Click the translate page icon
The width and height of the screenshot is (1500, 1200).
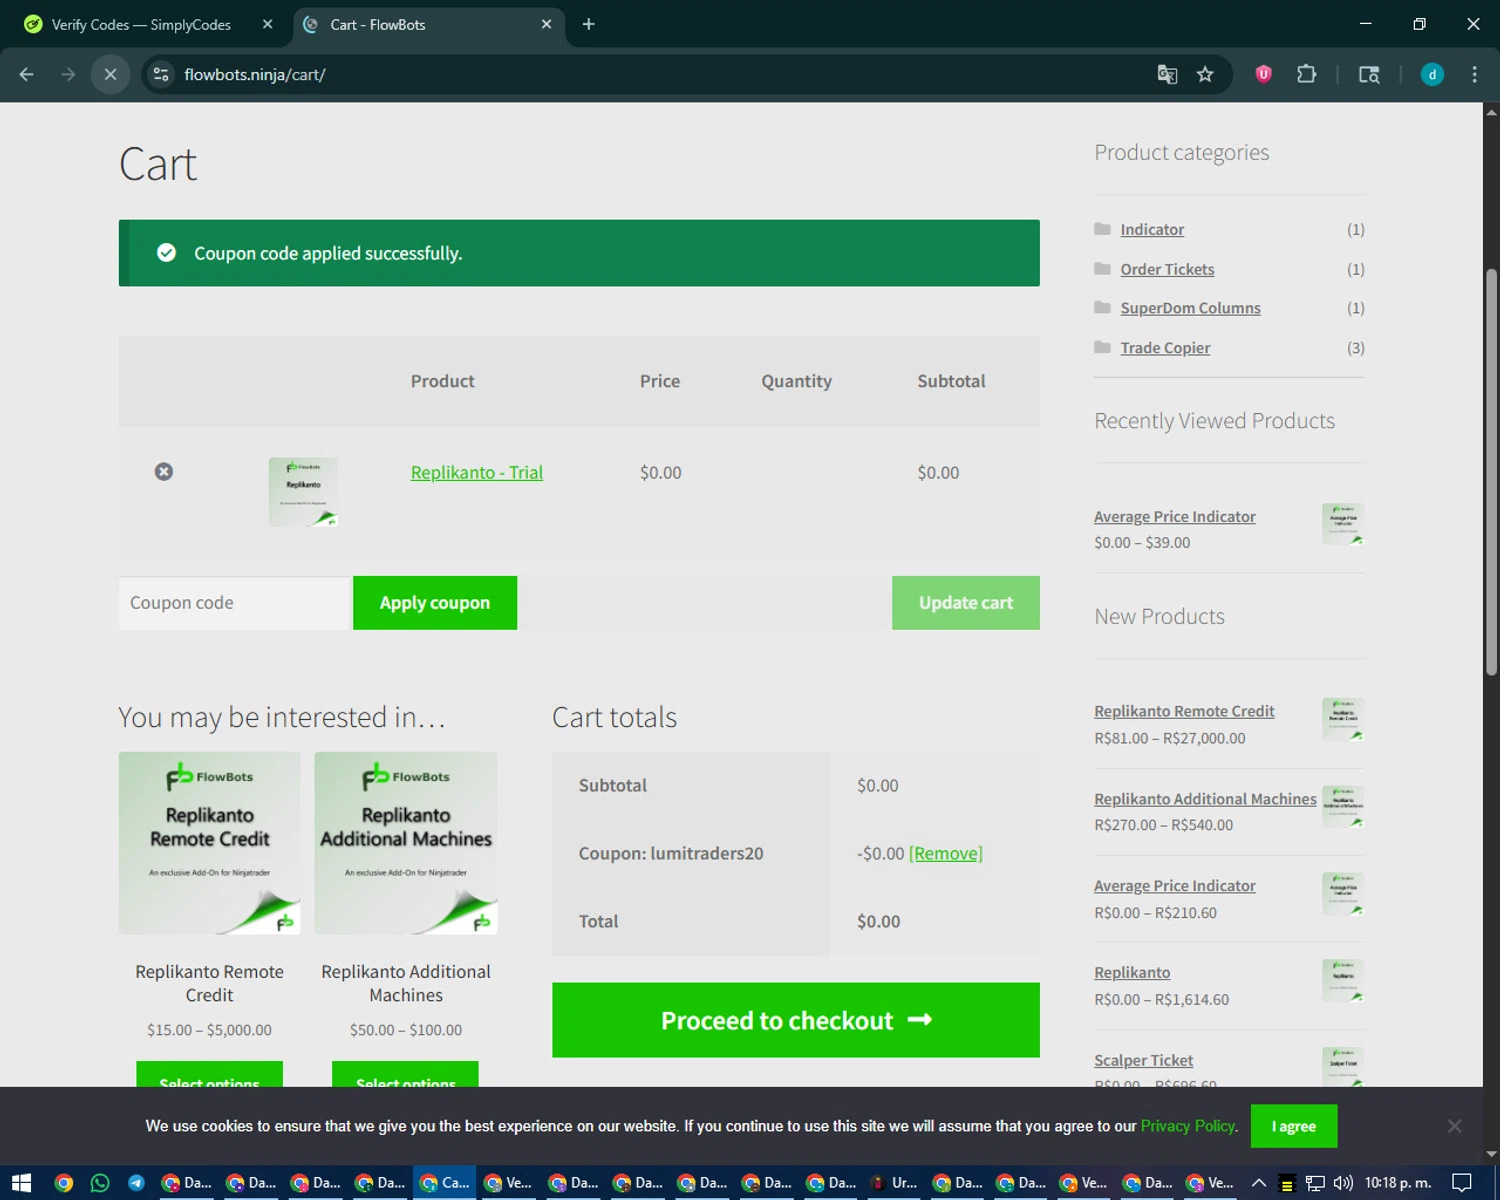tap(1167, 74)
